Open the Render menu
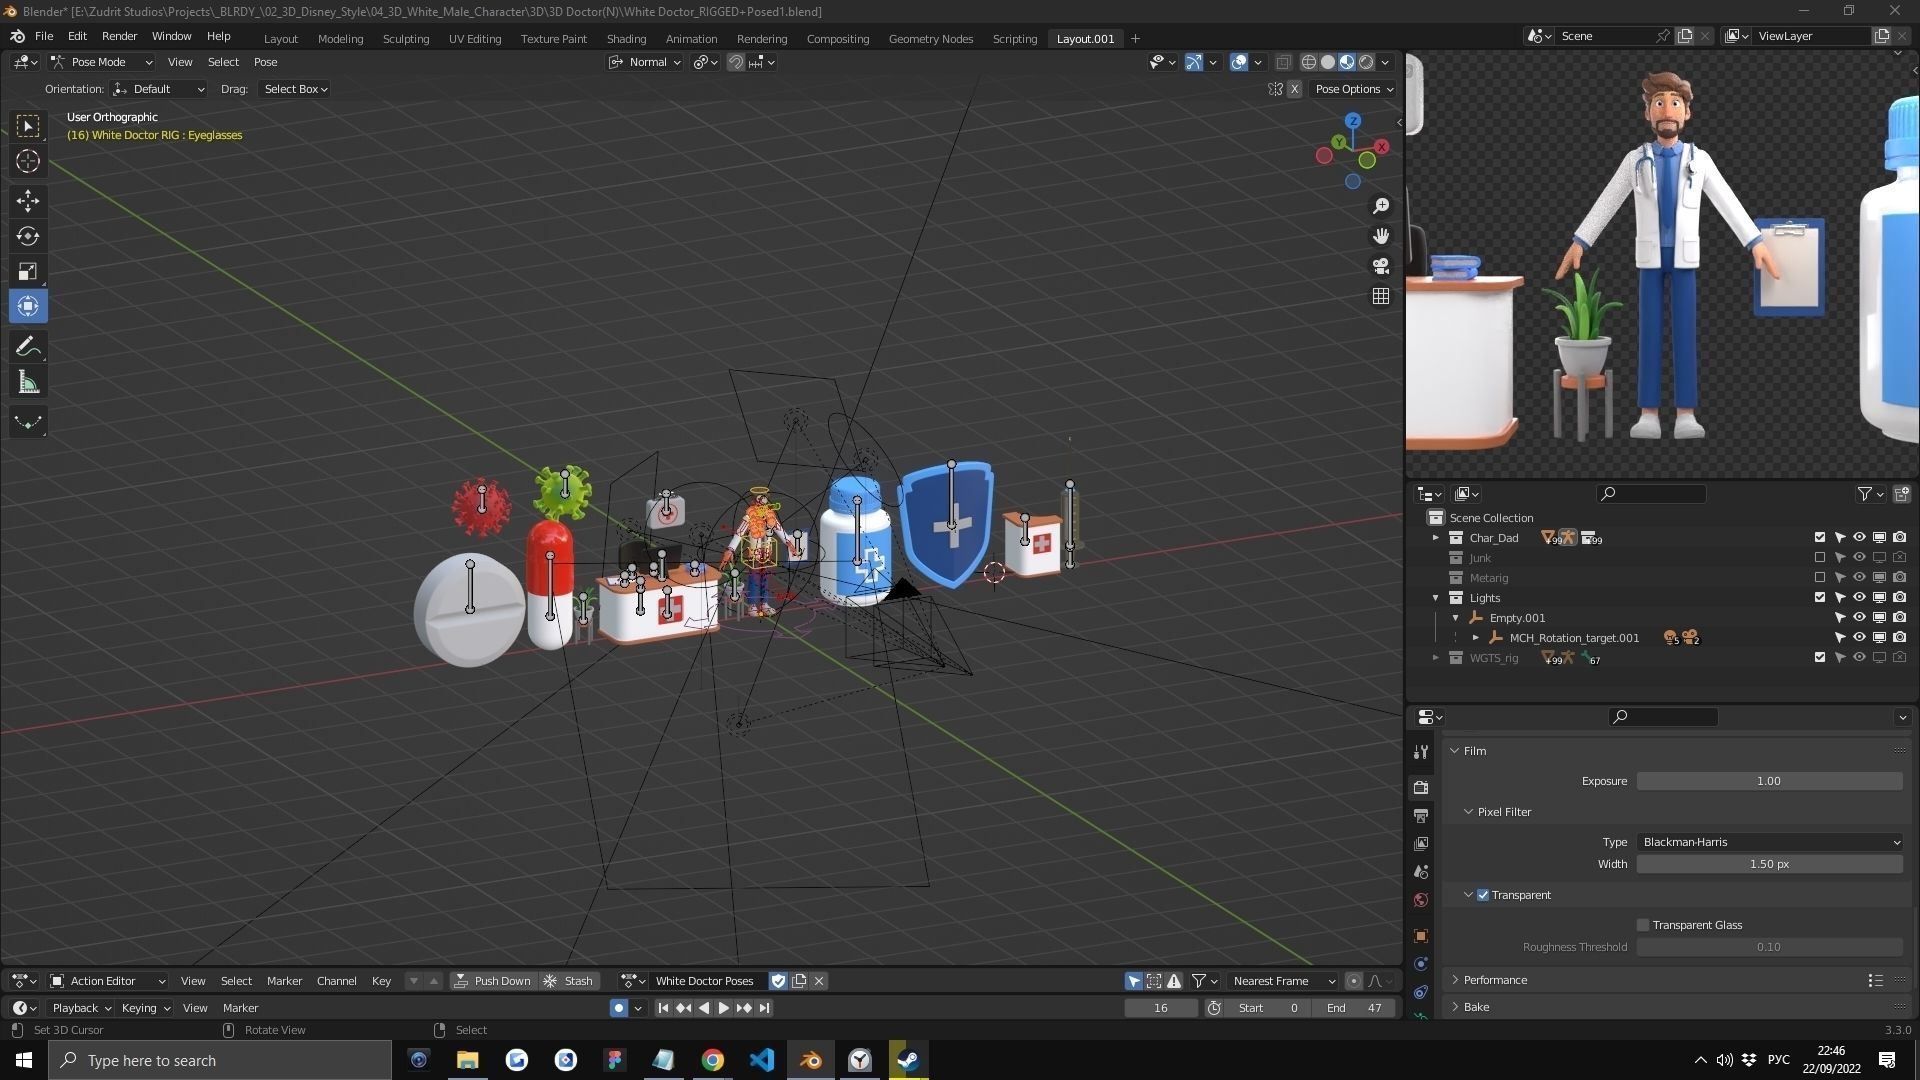 point(119,36)
